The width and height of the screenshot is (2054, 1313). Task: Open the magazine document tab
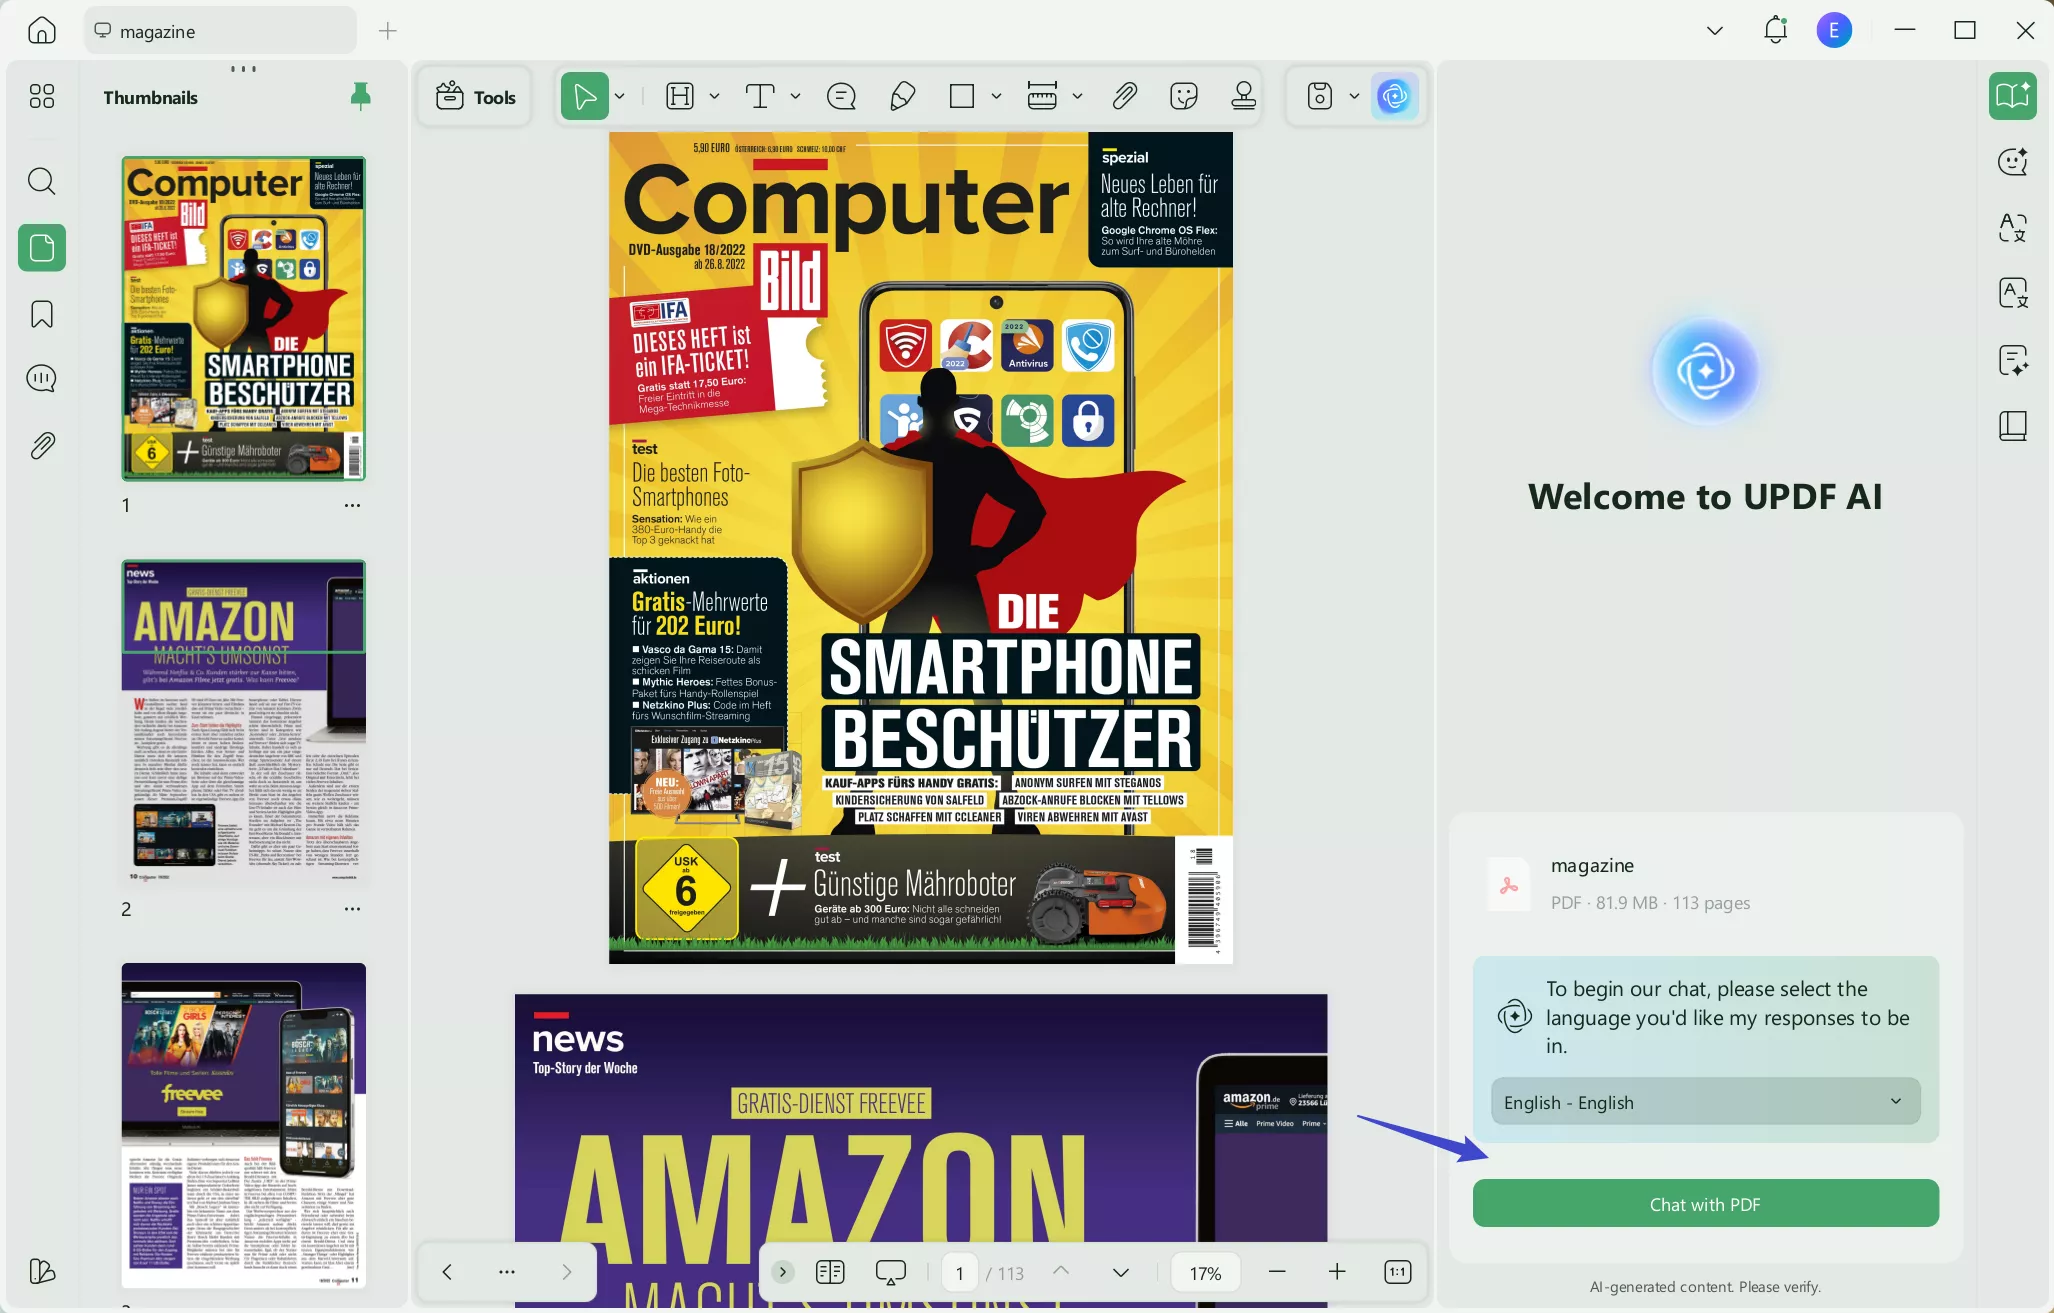pos(220,31)
